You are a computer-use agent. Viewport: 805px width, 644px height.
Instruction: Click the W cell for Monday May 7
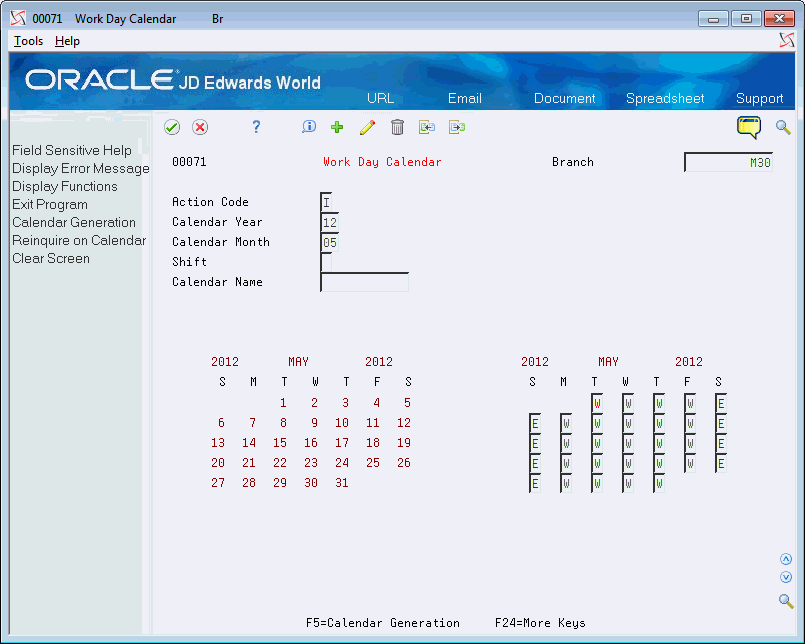pyautogui.click(x=566, y=423)
